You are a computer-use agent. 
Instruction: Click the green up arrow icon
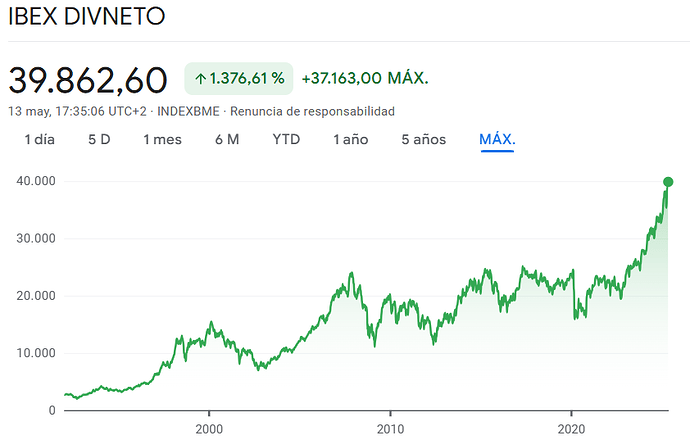point(201,79)
